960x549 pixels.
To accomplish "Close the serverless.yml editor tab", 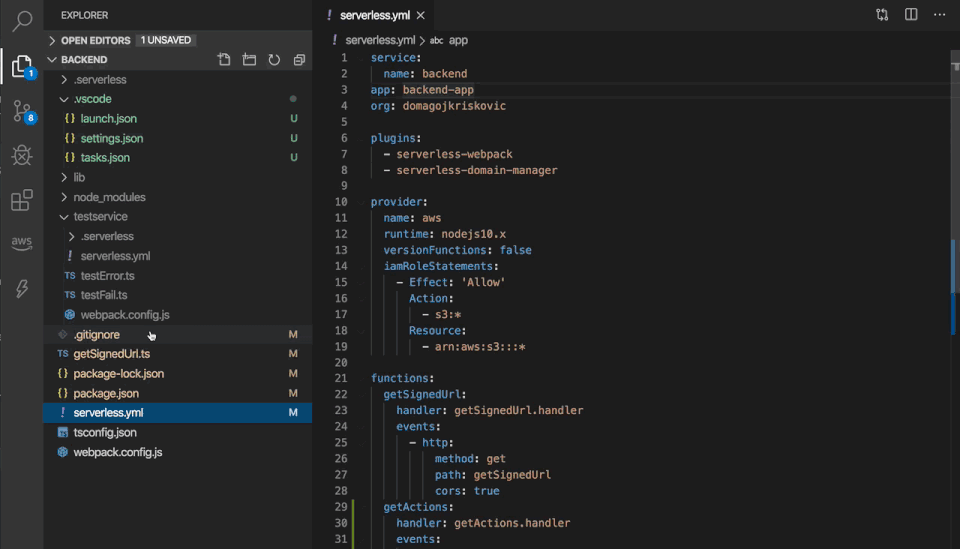I will pos(421,15).
